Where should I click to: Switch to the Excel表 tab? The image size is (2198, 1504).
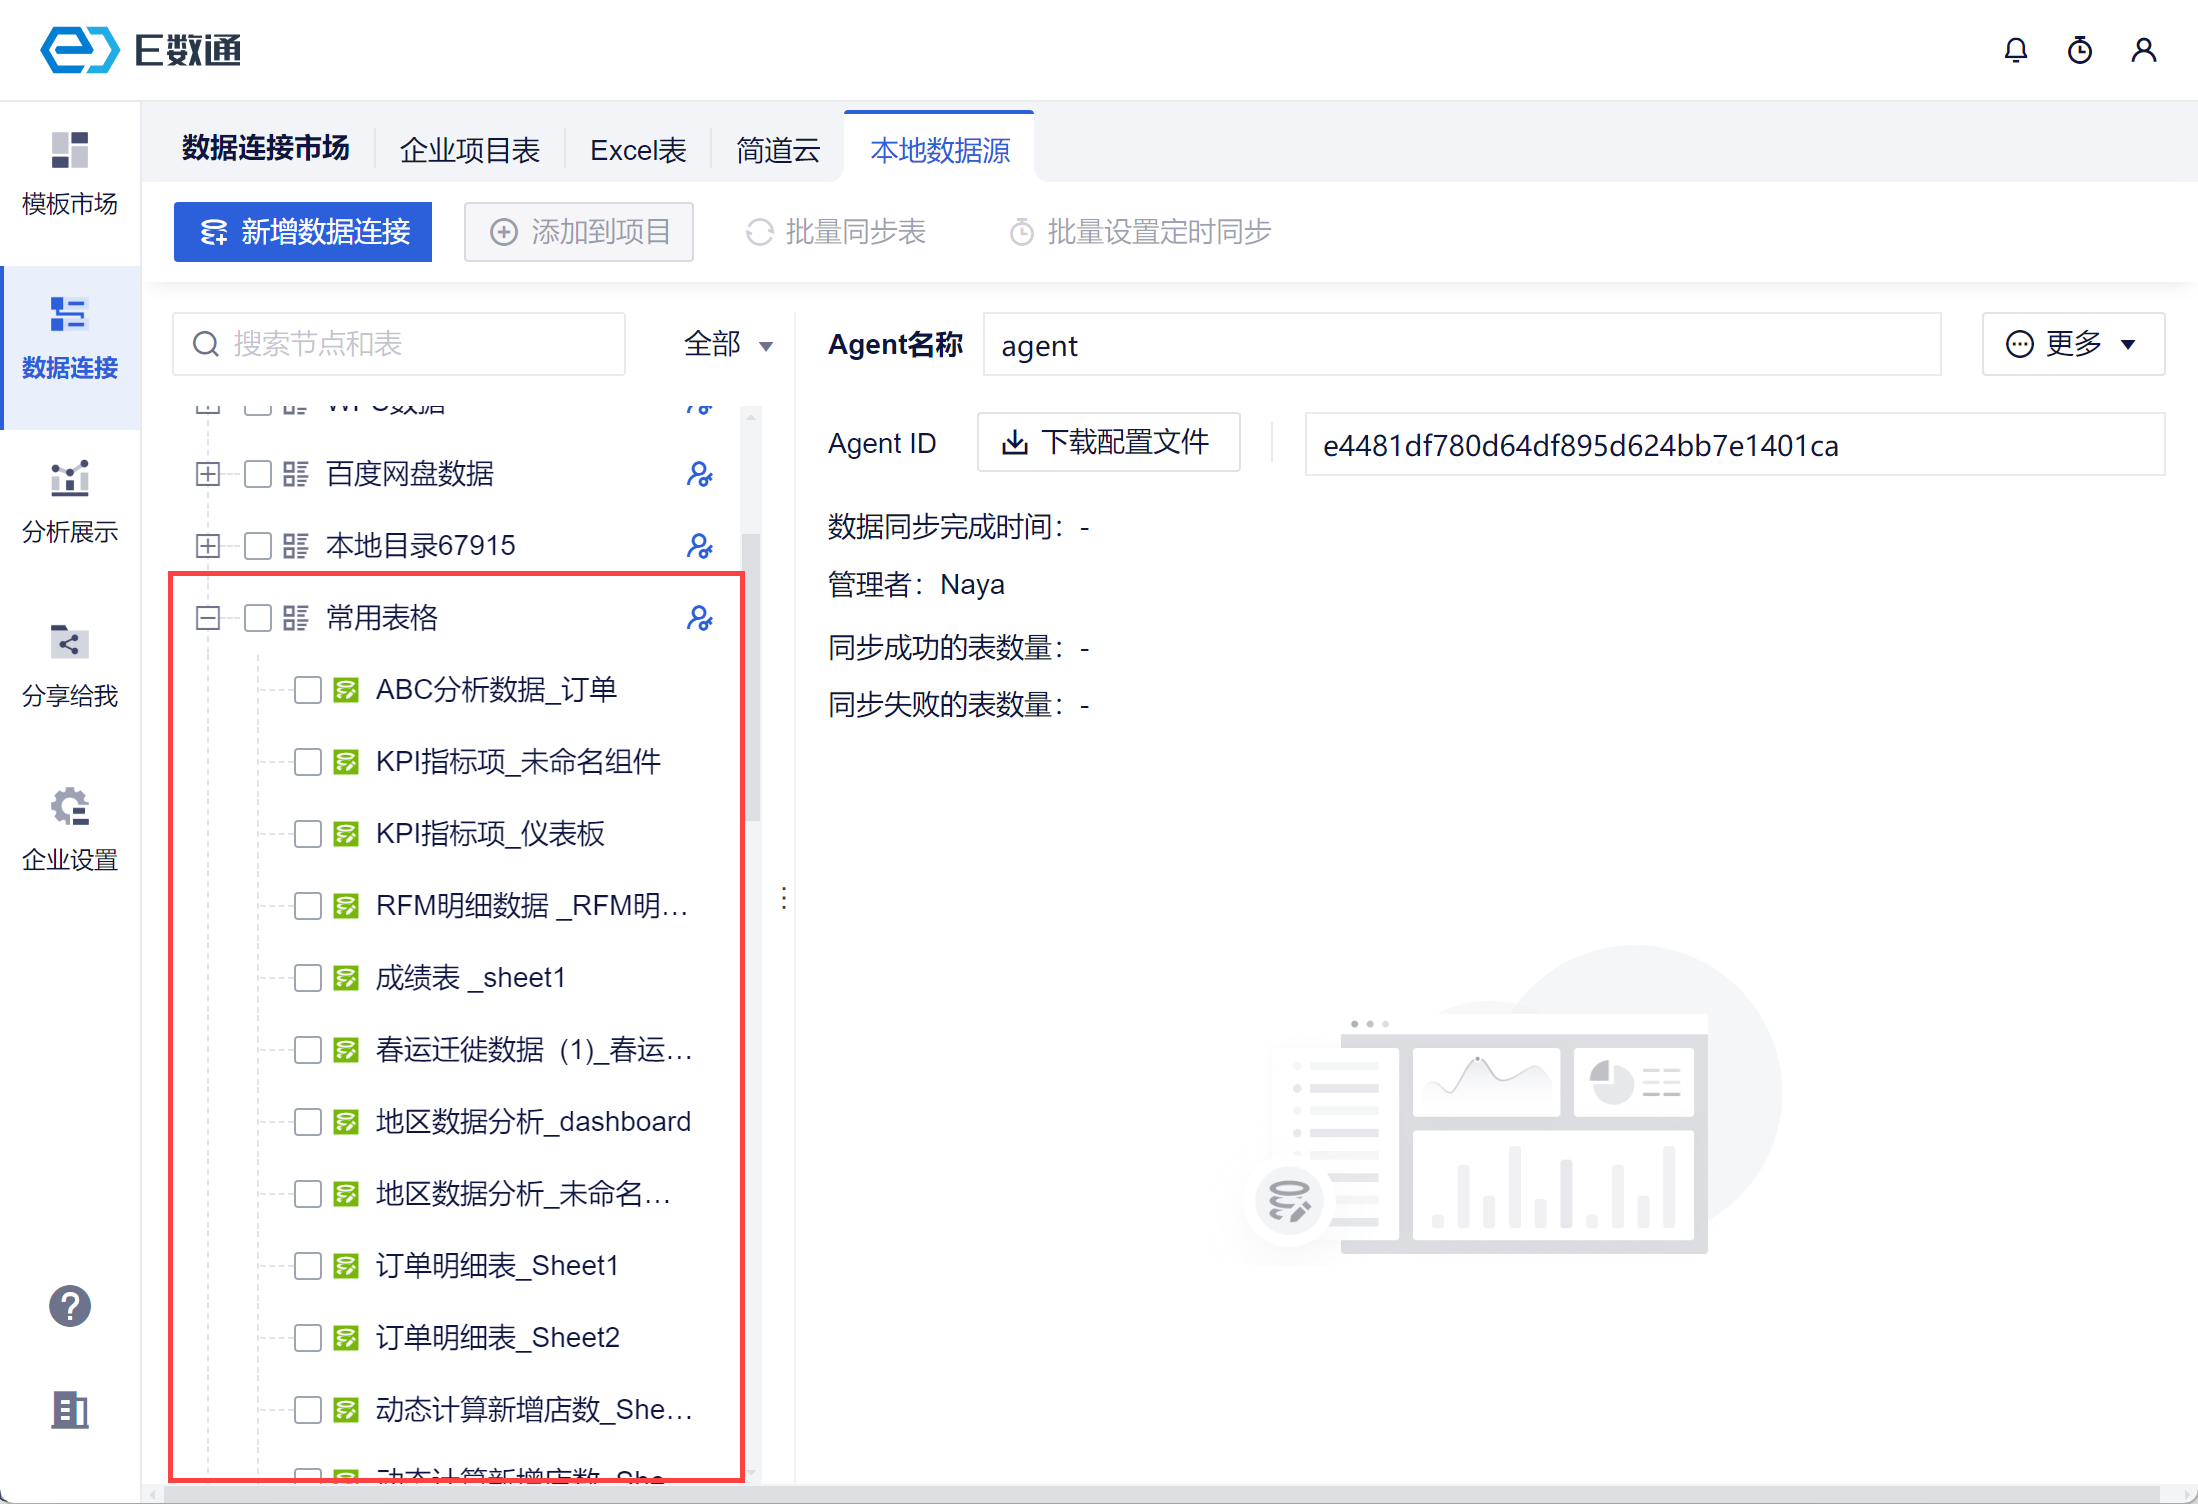click(x=638, y=150)
